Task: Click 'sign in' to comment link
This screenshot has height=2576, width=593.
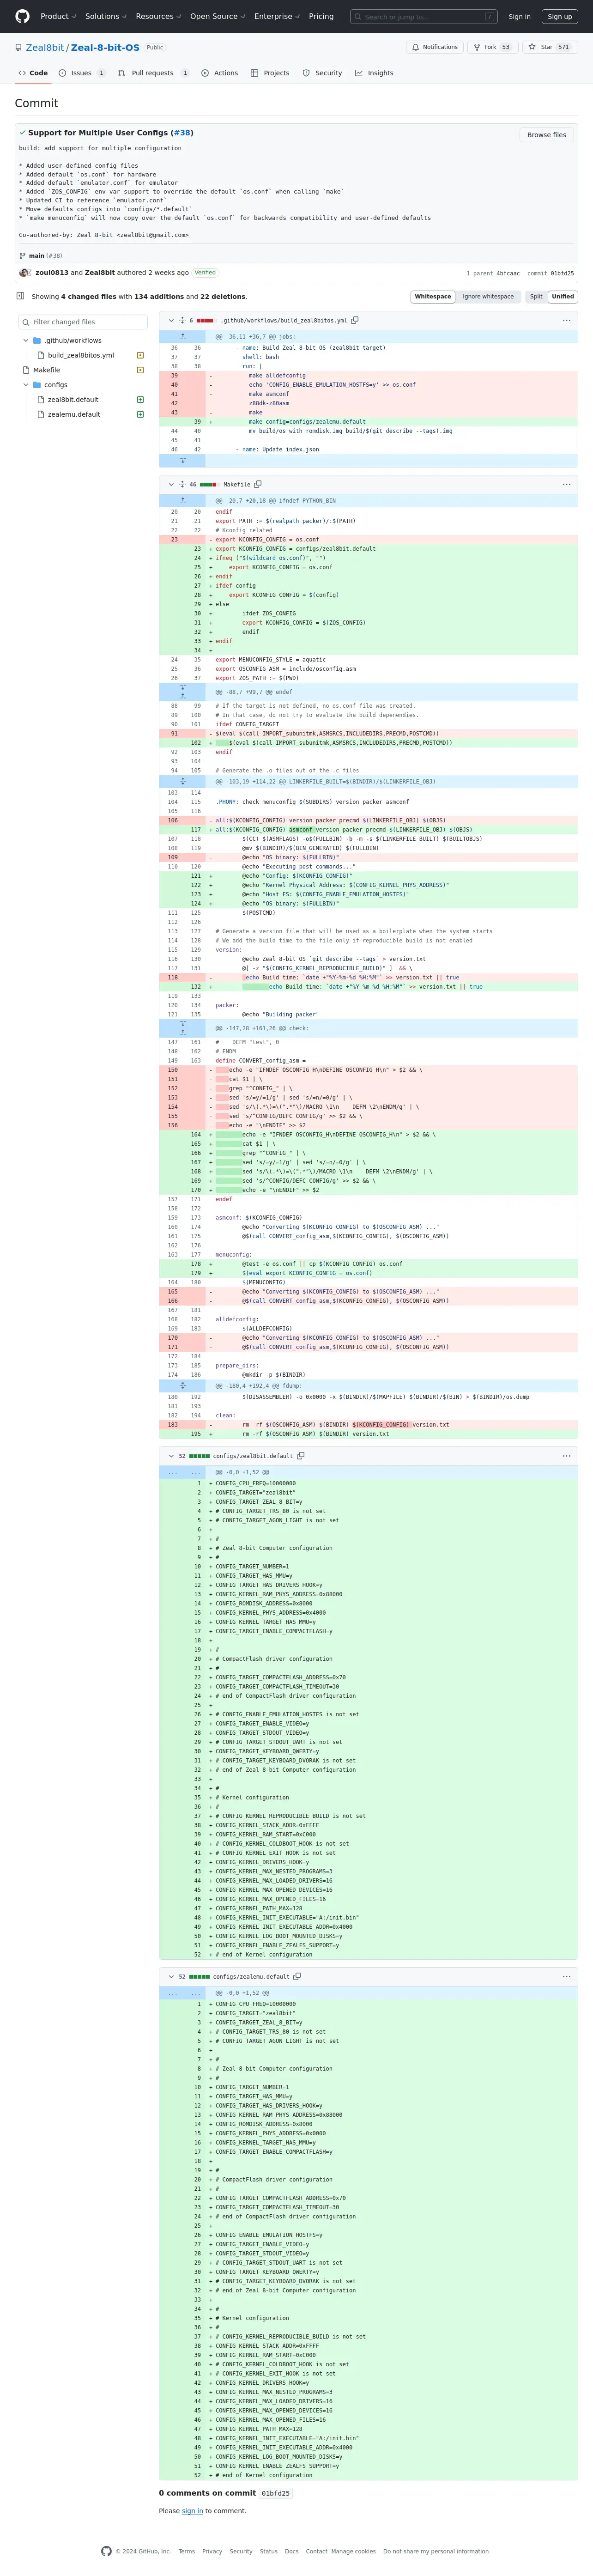Action: (192, 2511)
